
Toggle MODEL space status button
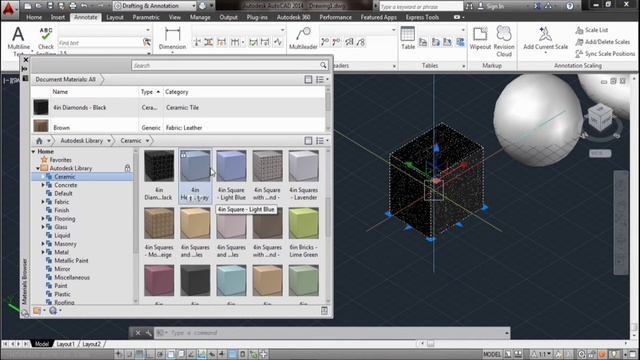pyautogui.click(x=492, y=354)
